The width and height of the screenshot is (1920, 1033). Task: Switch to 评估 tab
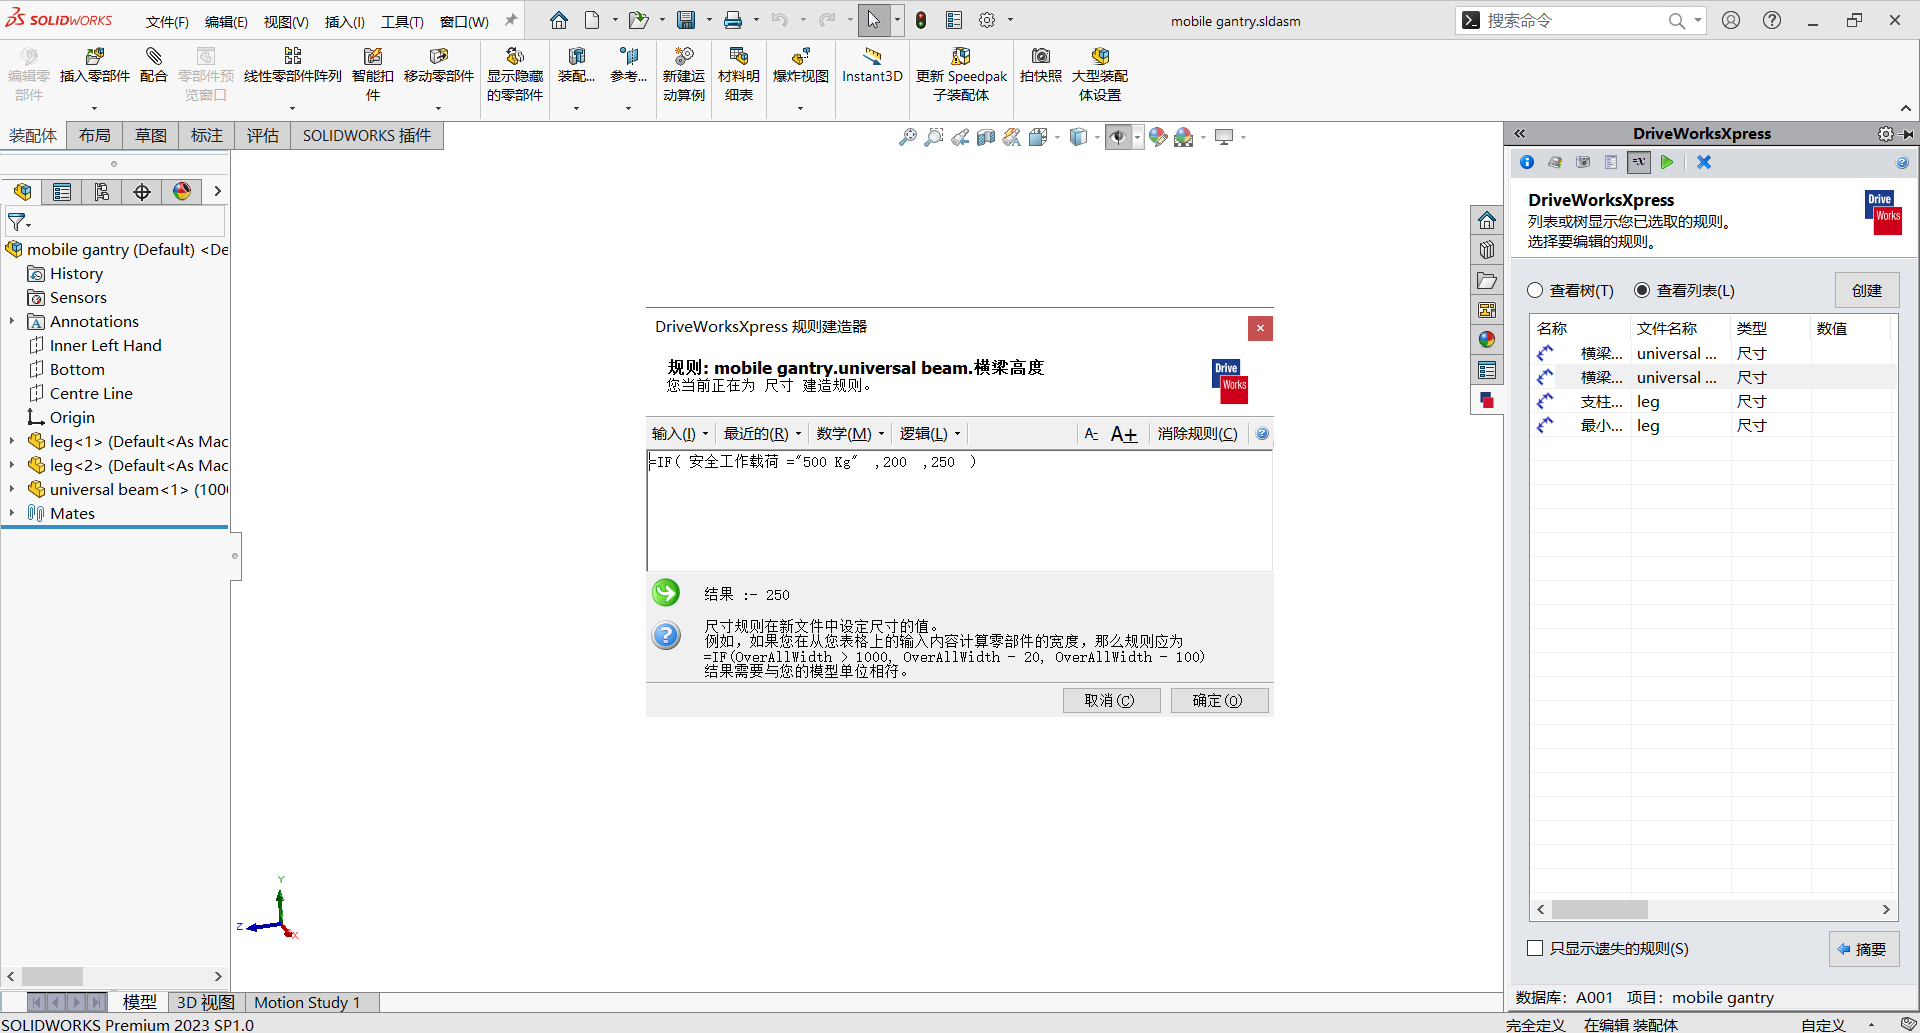tap(263, 135)
